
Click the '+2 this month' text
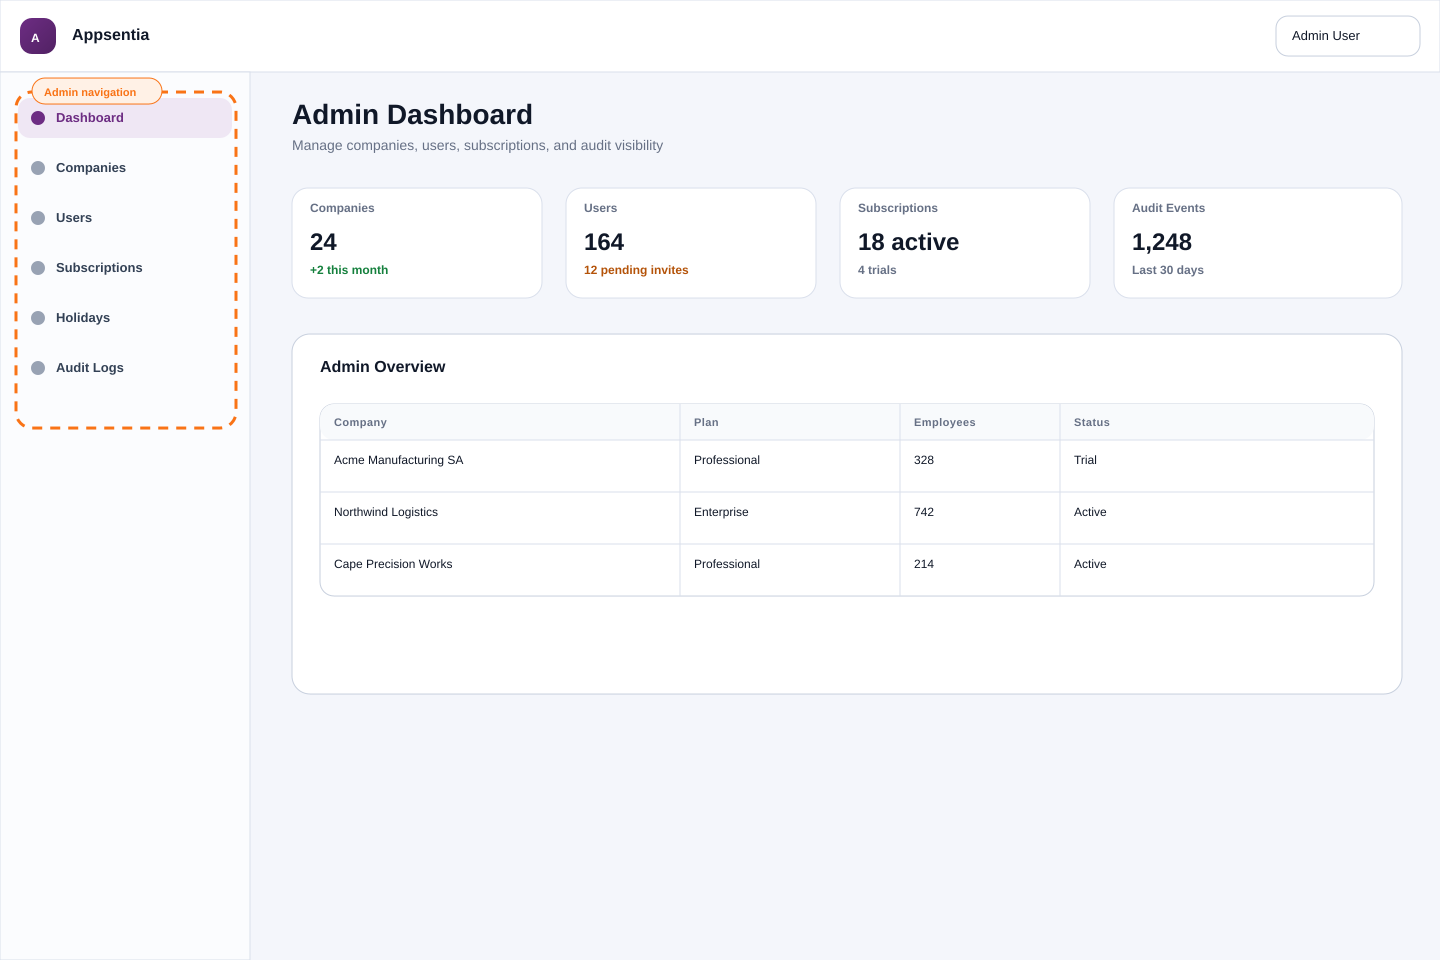click(x=349, y=270)
